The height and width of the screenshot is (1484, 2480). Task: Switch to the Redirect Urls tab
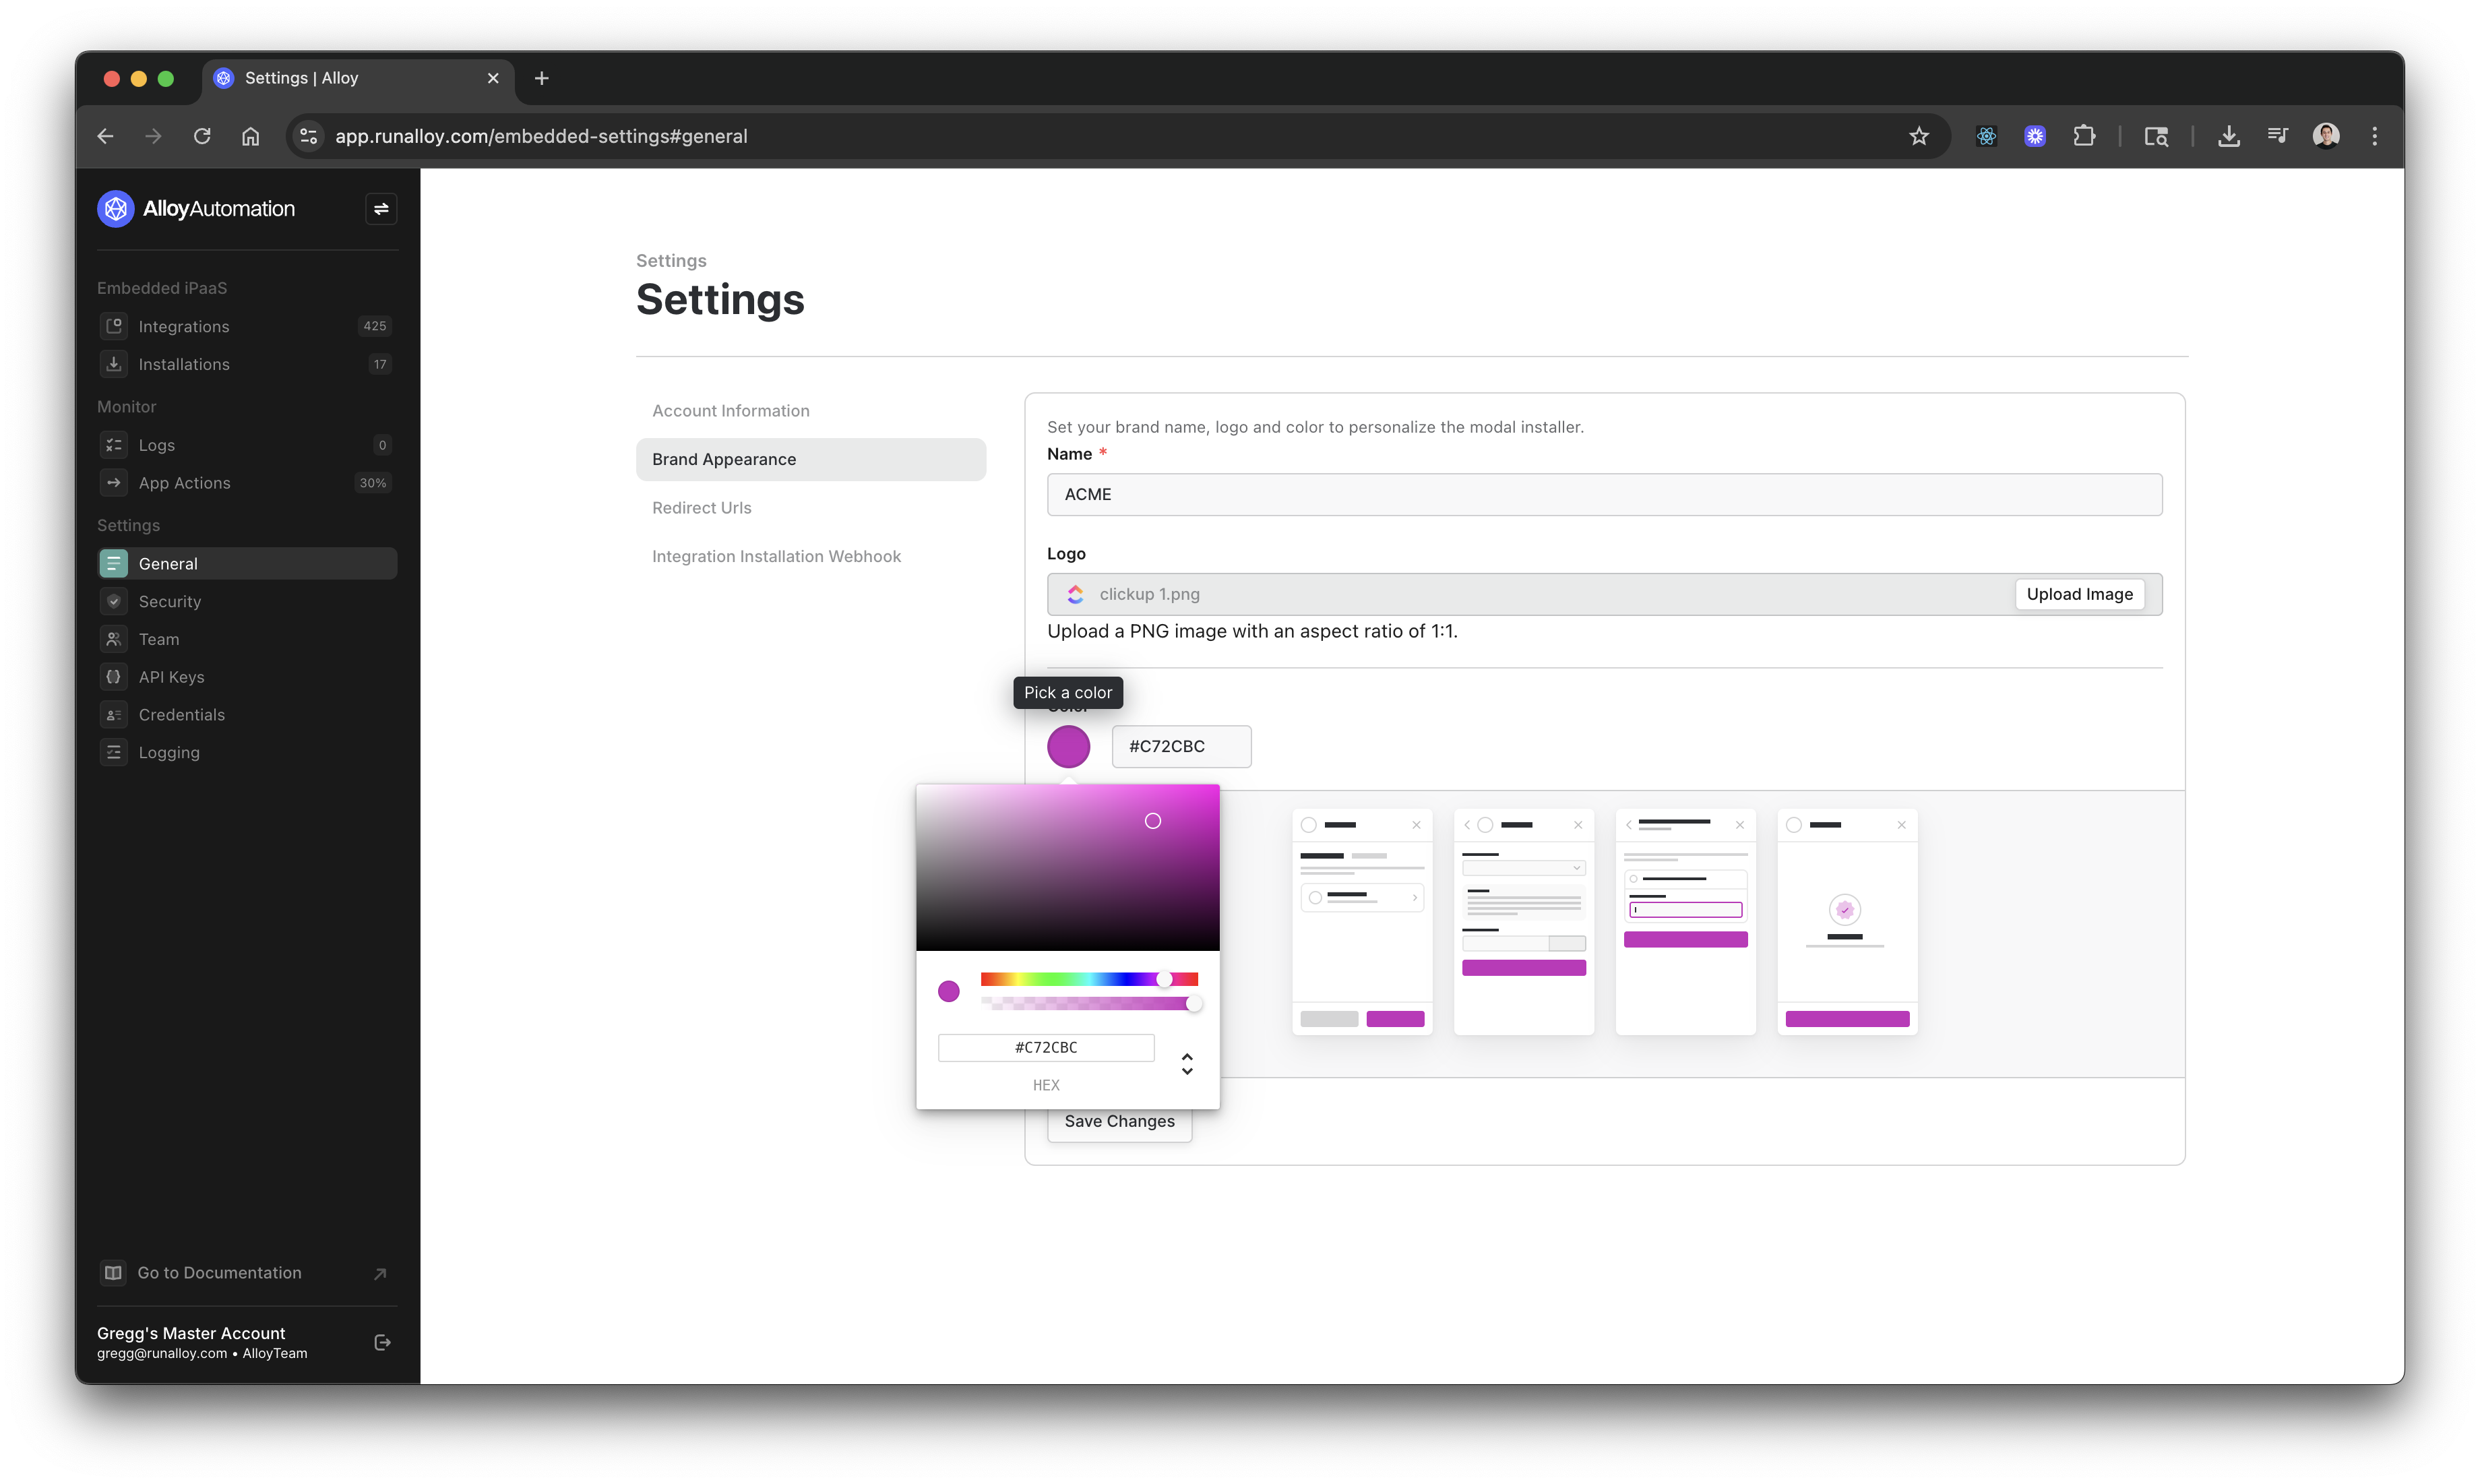(702, 508)
